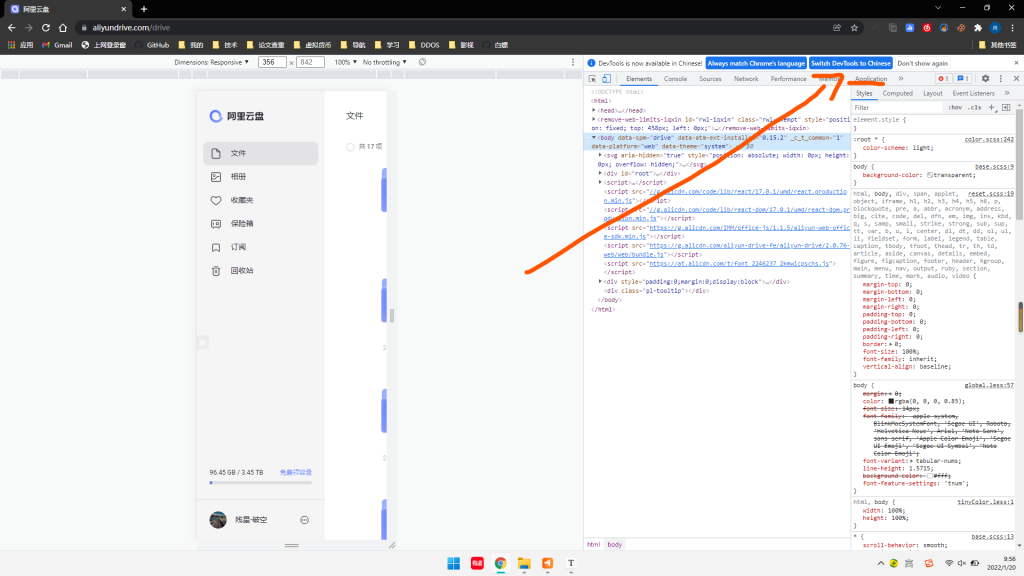
Task: Click the rotate screen orientation icon
Action: pos(423,62)
